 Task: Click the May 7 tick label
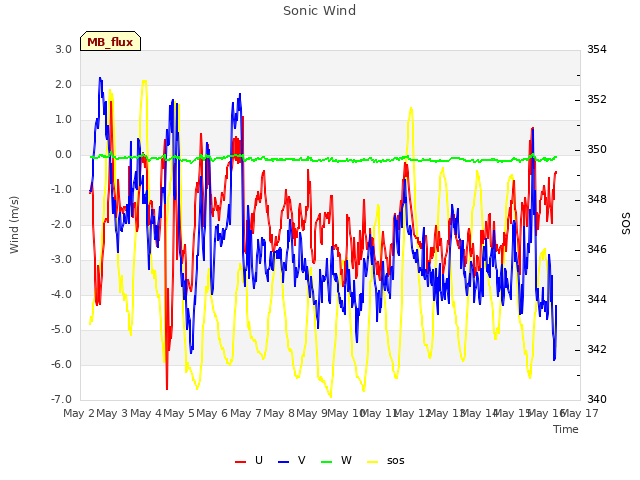(245, 413)
